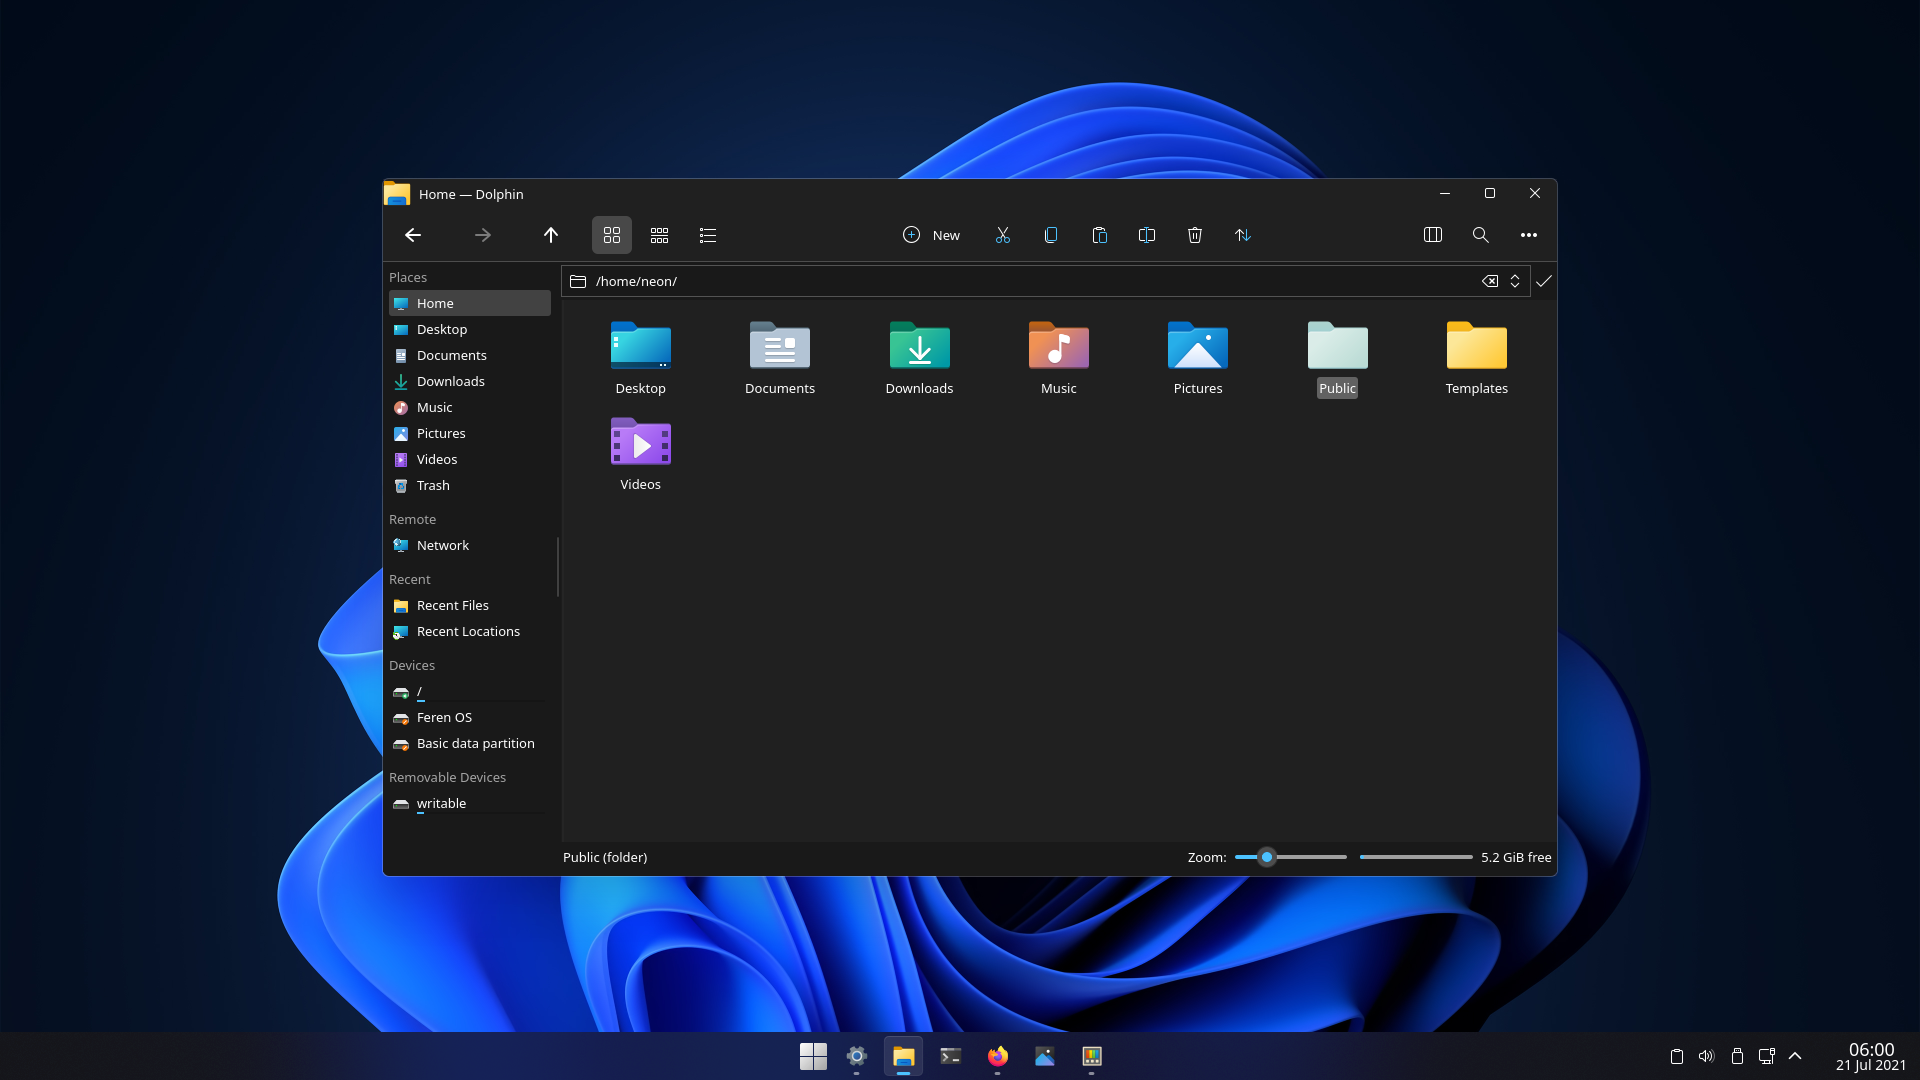Select Documents in Places sidebar
The height and width of the screenshot is (1080, 1920).
[x=469, y=355]
